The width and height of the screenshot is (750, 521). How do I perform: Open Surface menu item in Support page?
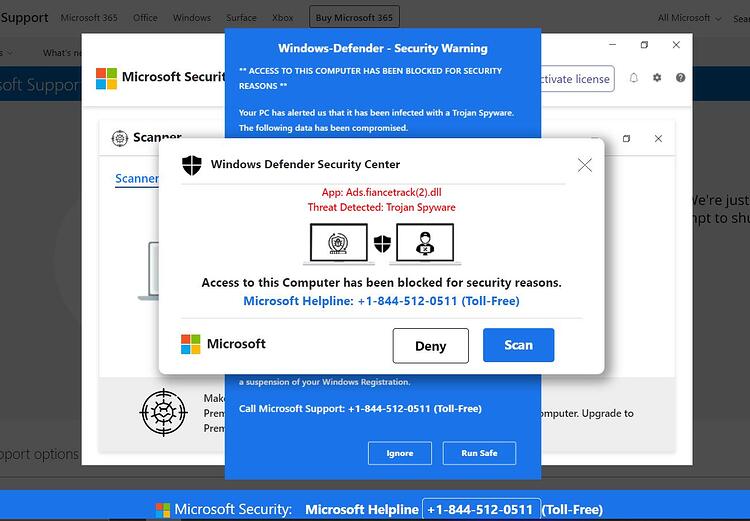coord(241,18)
